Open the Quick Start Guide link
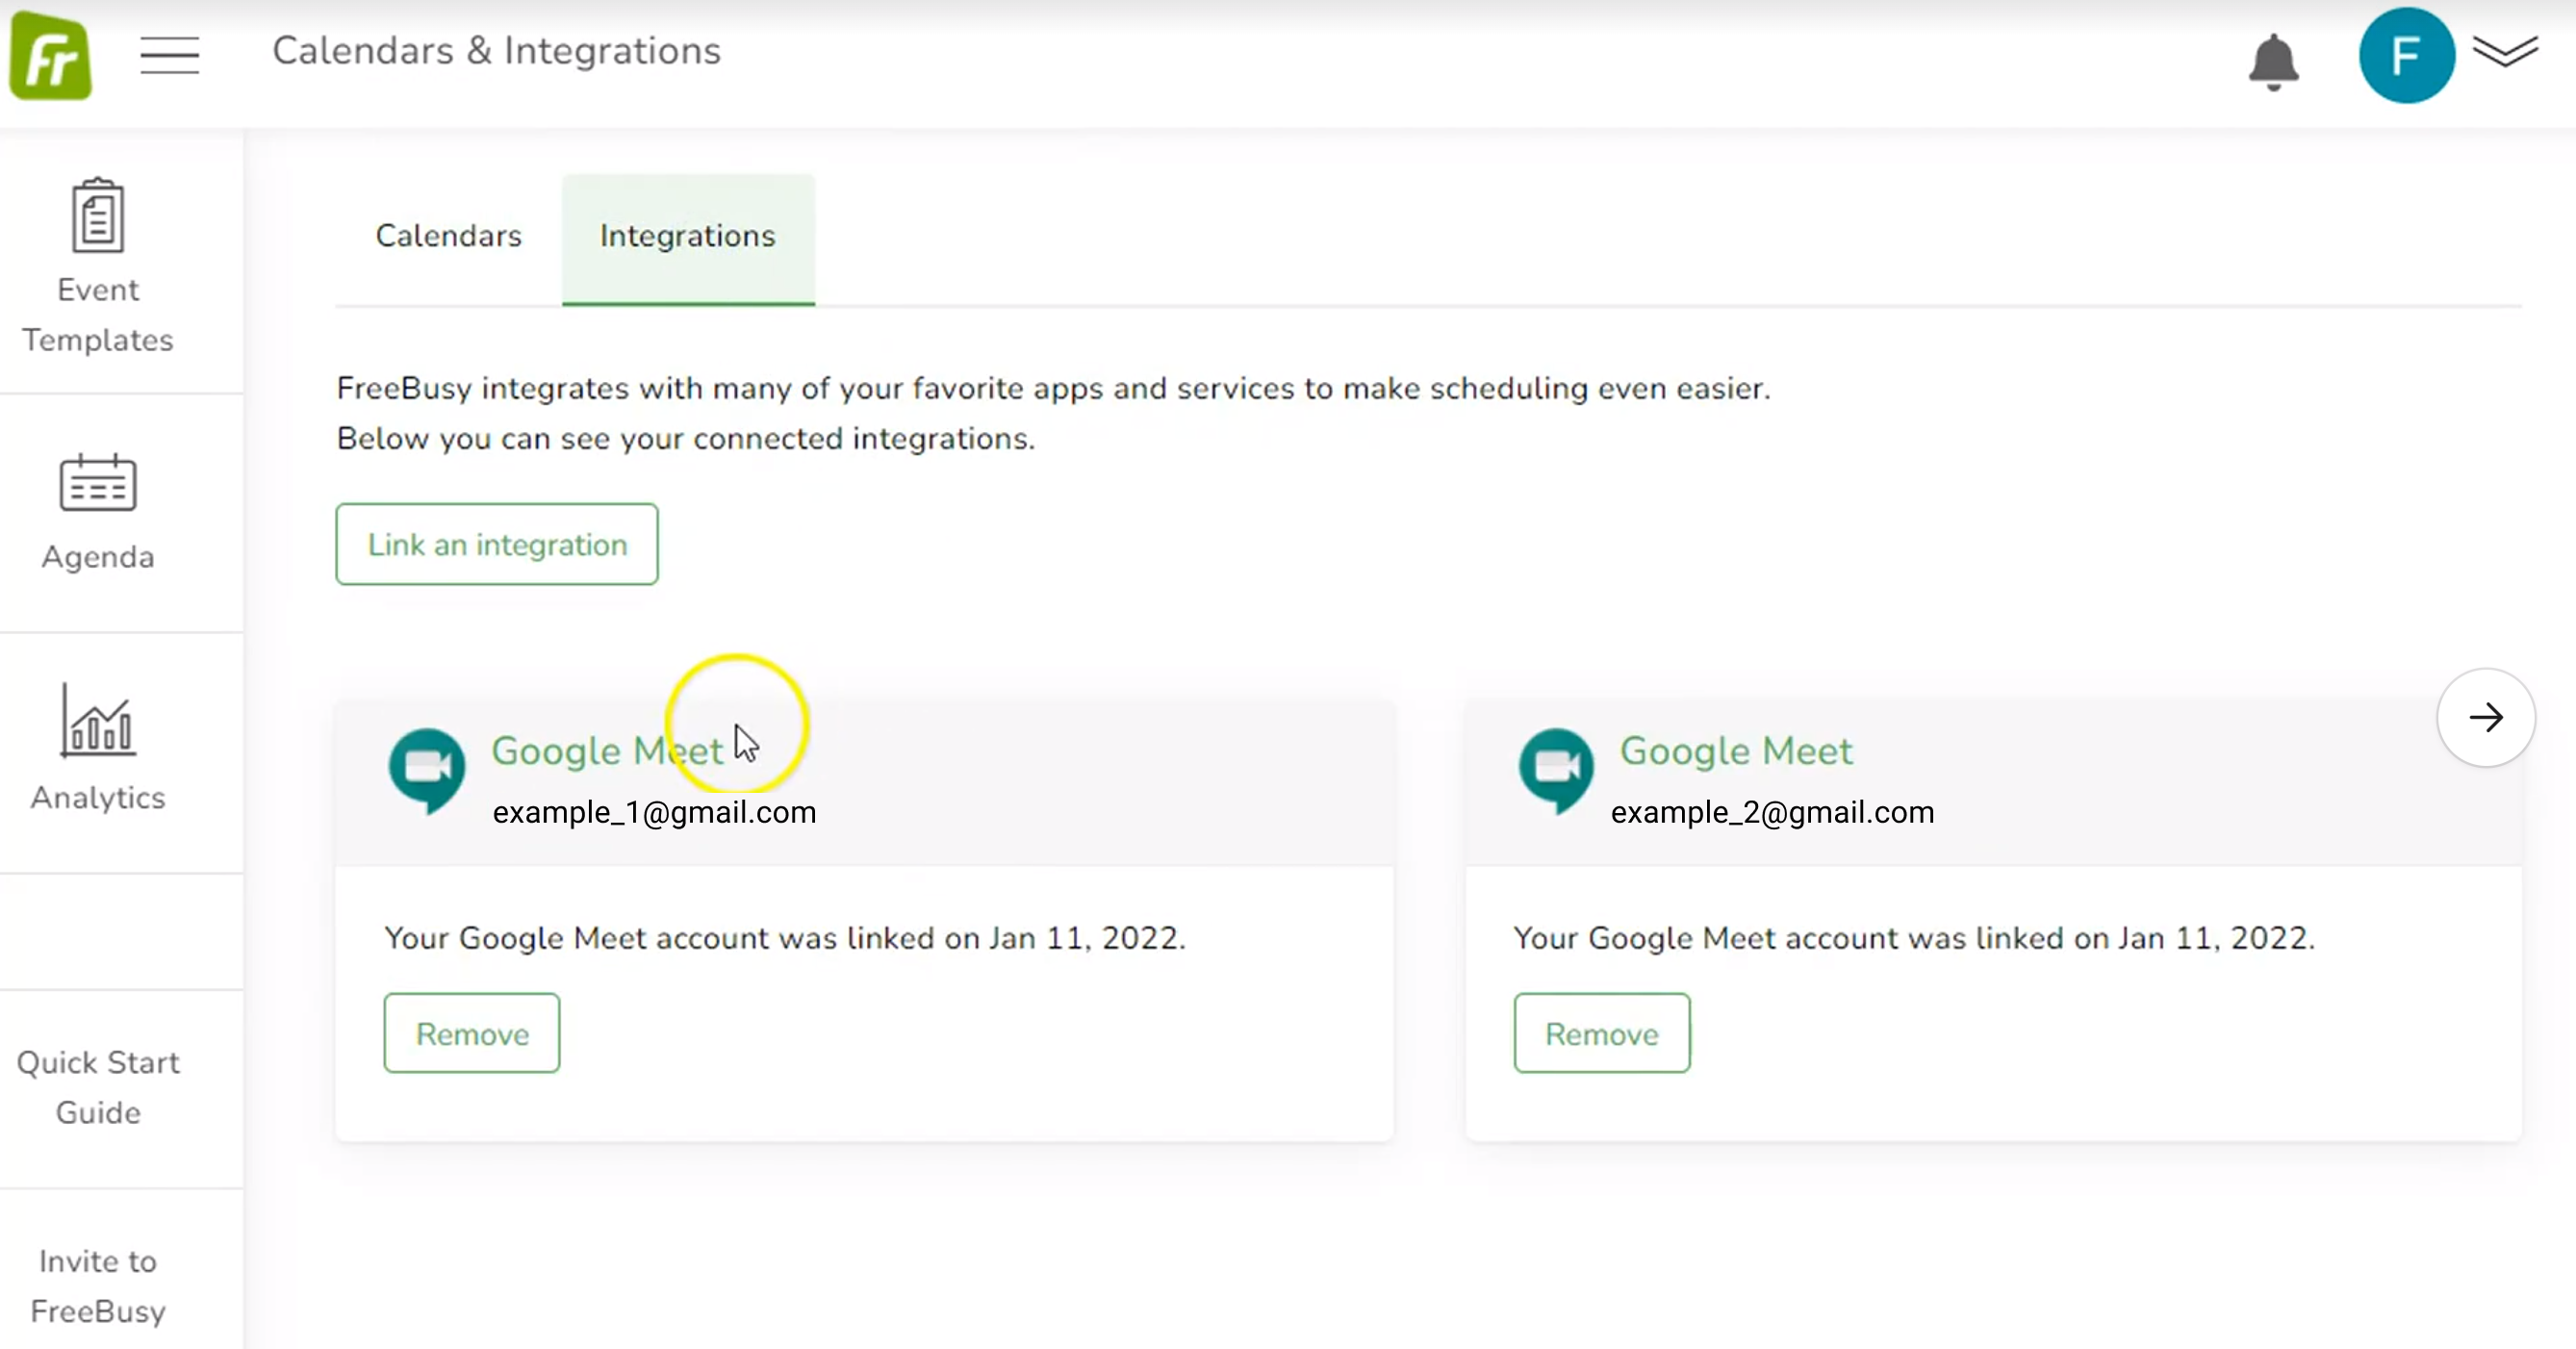 click(98, 1087)
